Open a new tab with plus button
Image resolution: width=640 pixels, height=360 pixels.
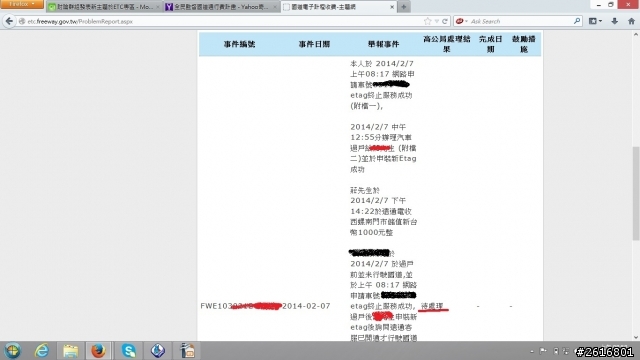click(x=404, y=7)
